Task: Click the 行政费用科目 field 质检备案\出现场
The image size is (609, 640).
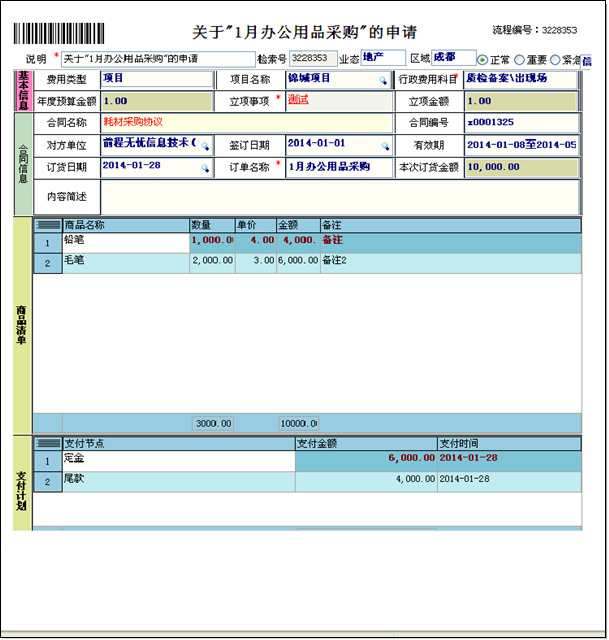Action: click(x=521, y=80)
